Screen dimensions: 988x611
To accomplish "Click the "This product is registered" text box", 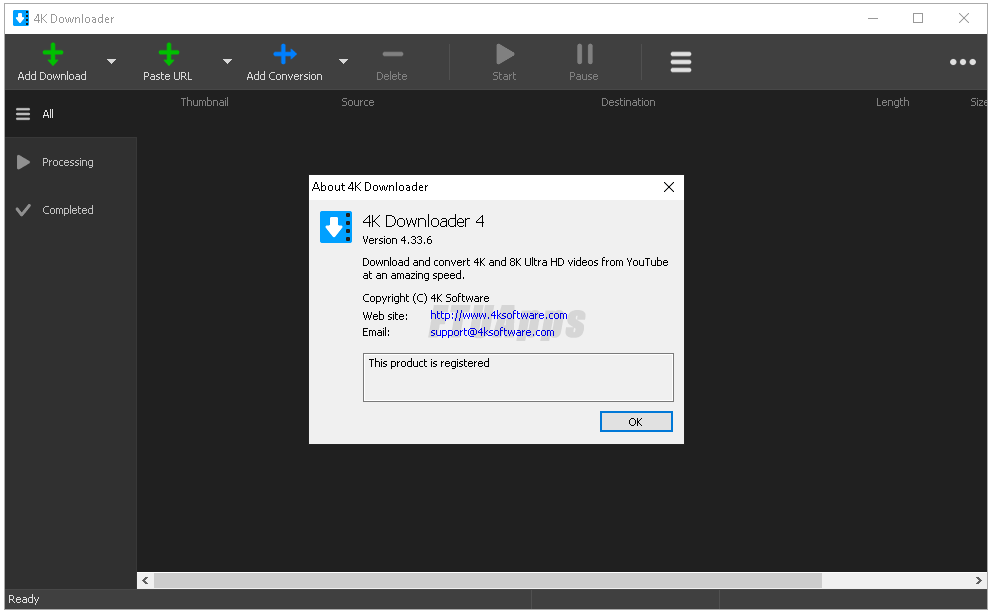I will click(x=518, y=377).
